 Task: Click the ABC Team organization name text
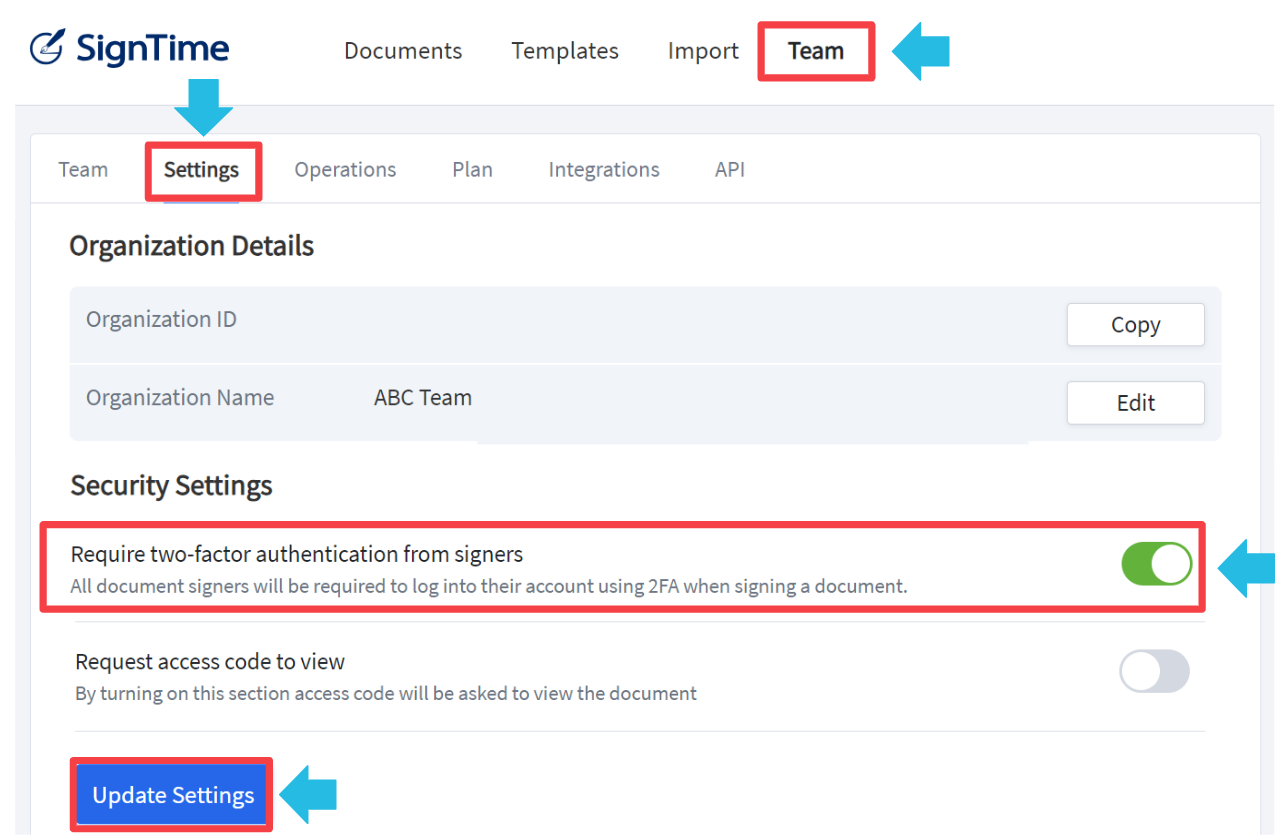[423, 398]
